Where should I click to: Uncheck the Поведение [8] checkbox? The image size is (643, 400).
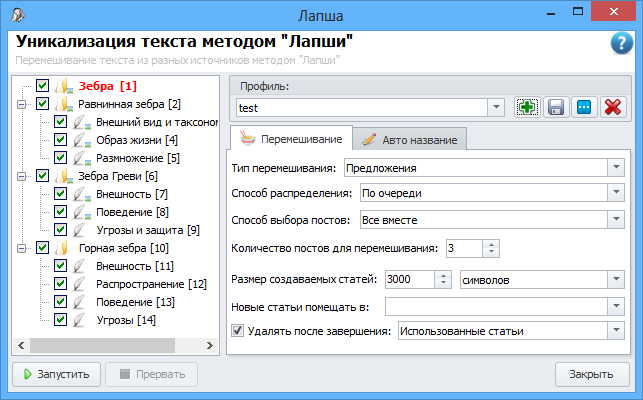[x=61, y=212]
